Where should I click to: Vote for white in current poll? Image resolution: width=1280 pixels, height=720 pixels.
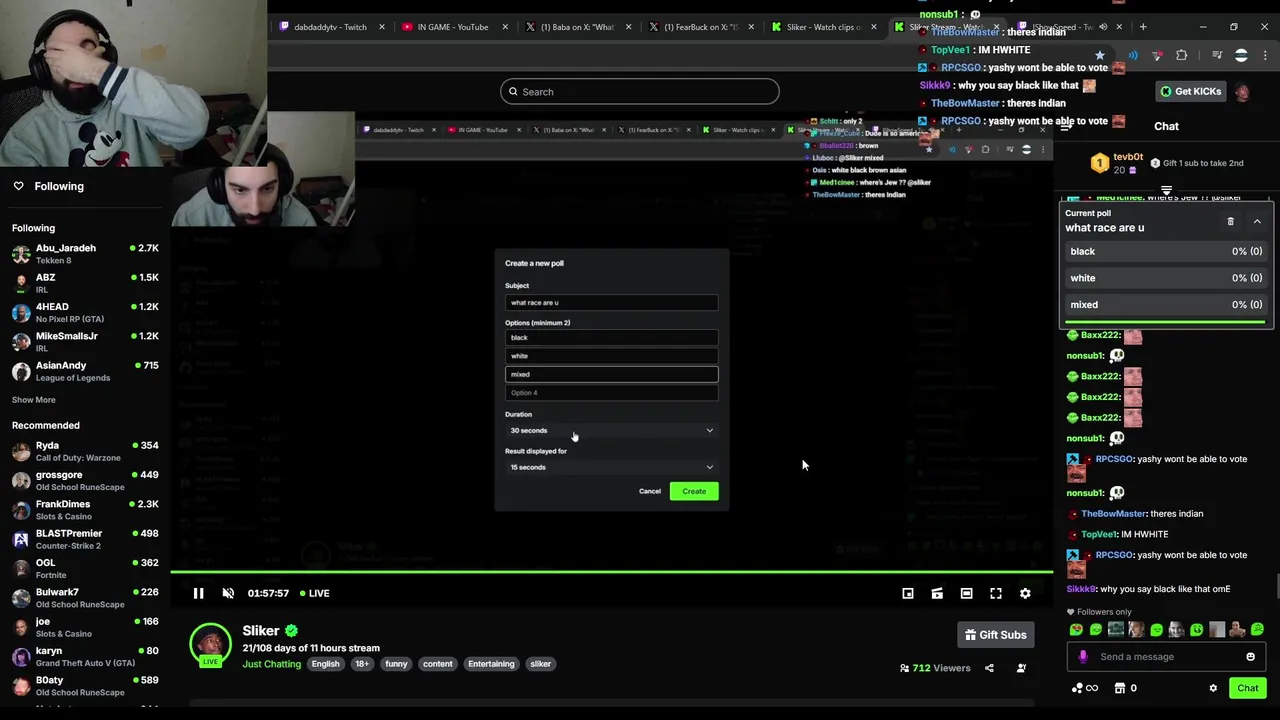tap(1166, 278)
